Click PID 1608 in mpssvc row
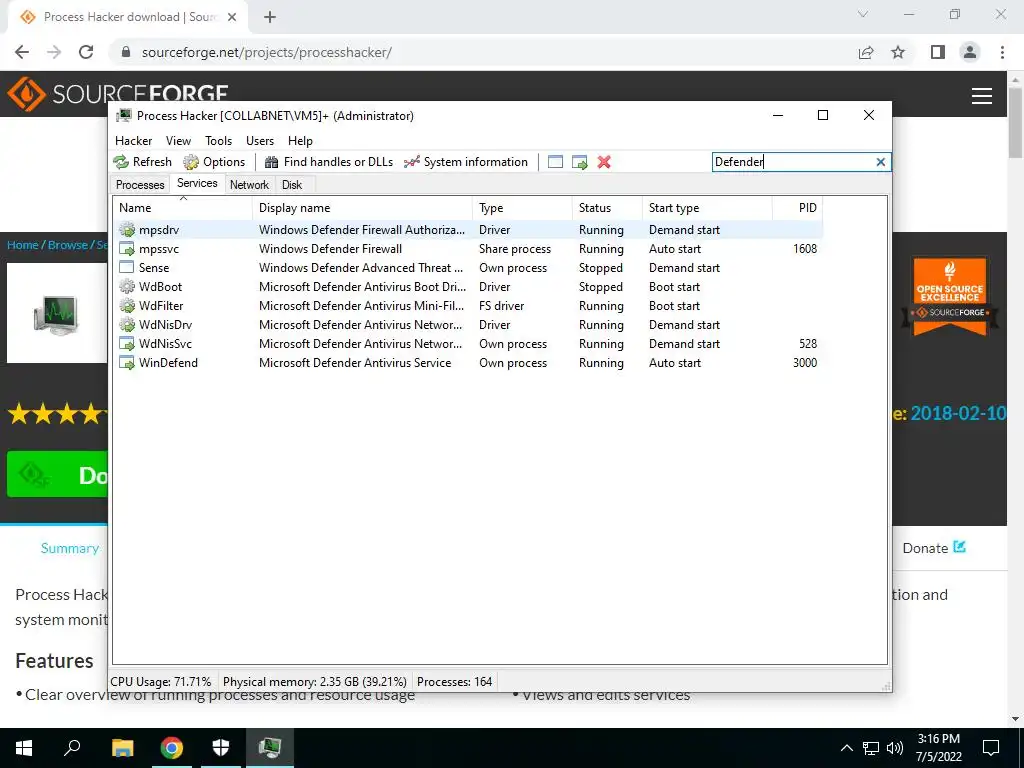 pyautogui.click(x=805, y=249)
